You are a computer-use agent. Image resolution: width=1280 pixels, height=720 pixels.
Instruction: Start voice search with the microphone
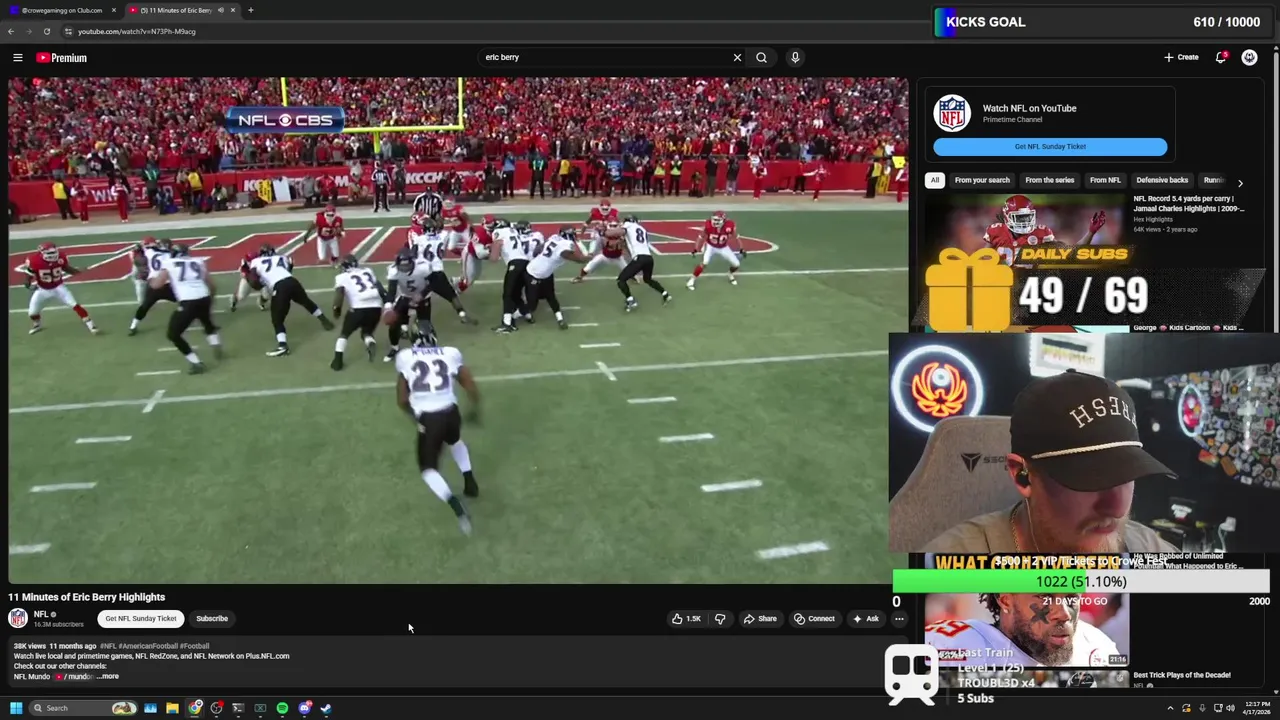[795, 57]
